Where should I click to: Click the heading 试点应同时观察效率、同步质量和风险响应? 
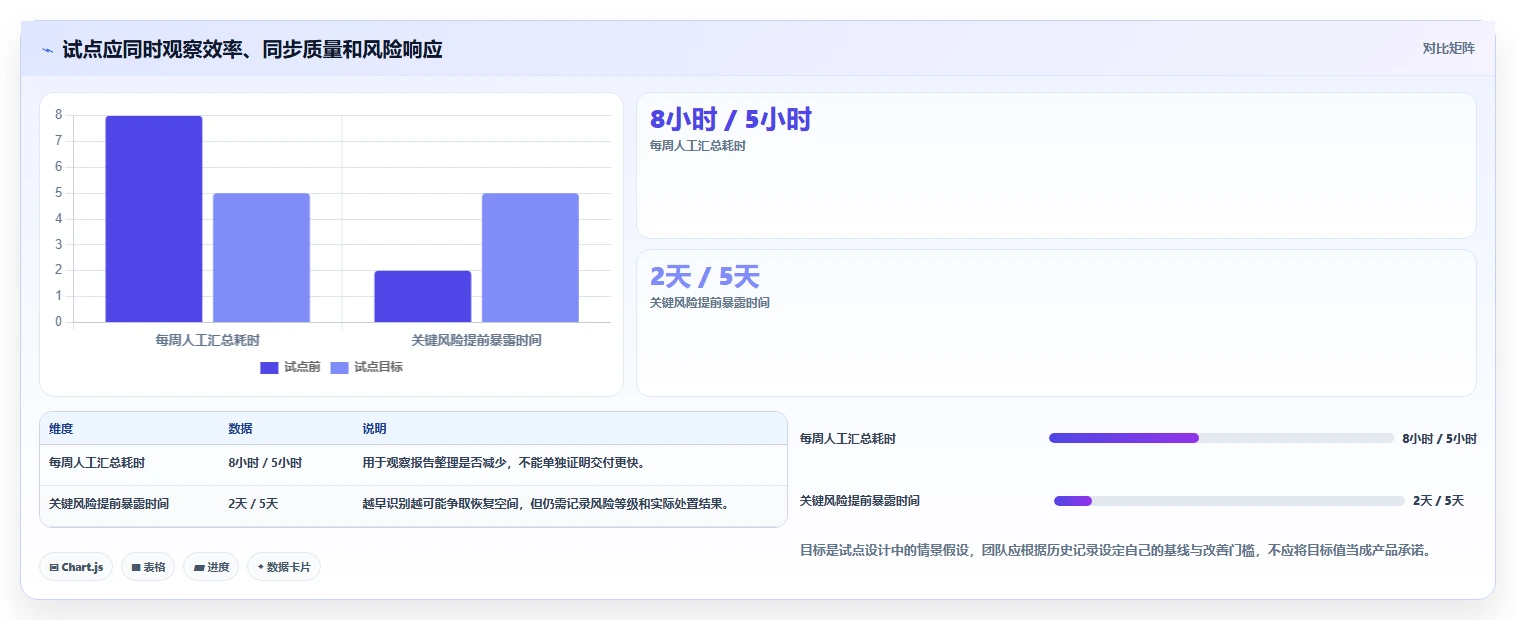pyautogui.click(x=252, y=50)
